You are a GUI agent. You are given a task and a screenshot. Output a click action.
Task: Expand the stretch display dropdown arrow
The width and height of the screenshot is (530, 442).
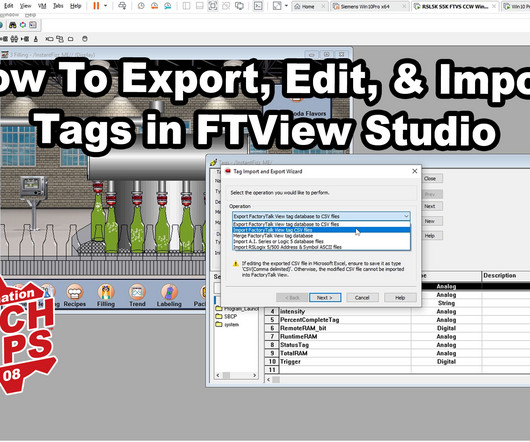tap(286, 6)
